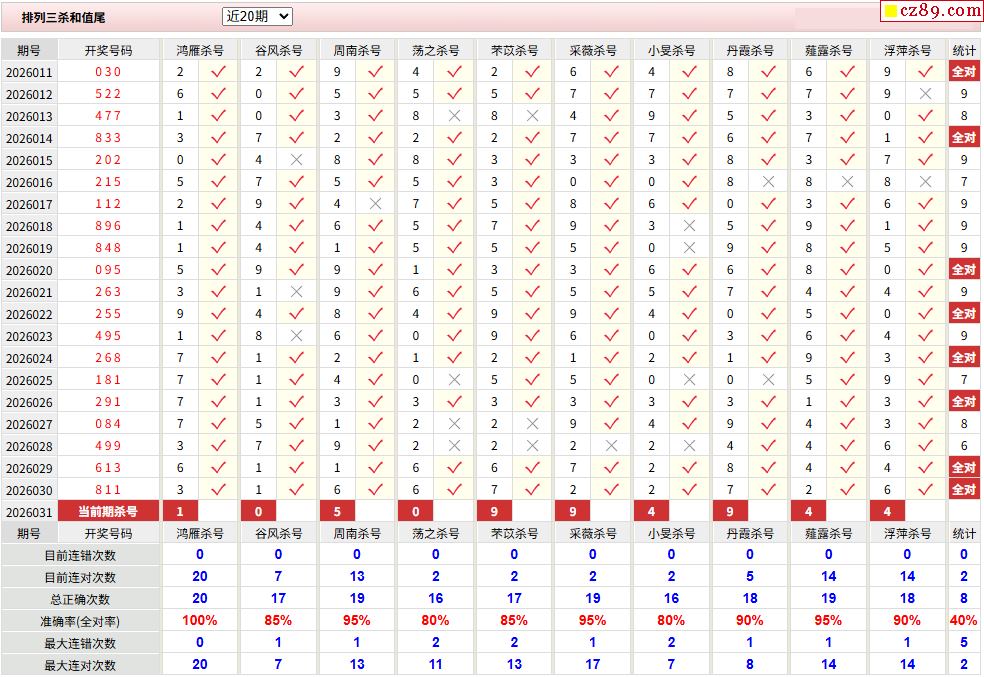Click the 全对 badge in row 2026022
Screen dimensions: 984x677
click(964, 314)
